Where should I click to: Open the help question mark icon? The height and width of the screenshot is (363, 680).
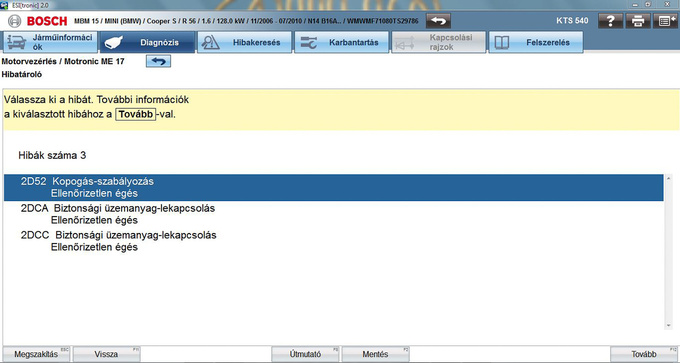coord(611,21)
